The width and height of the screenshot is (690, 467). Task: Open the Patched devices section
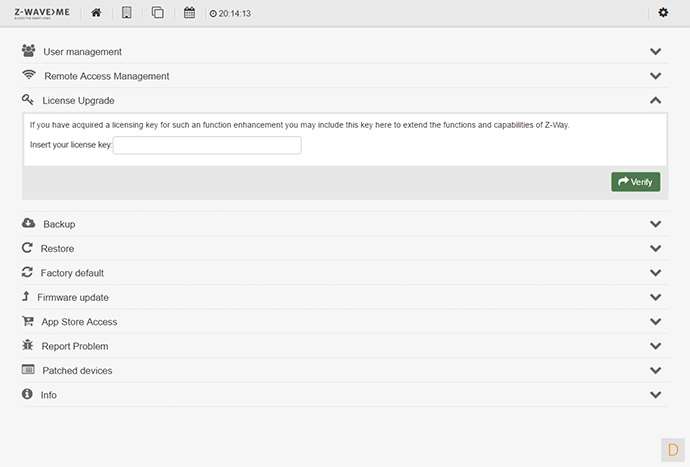(76, 371)
